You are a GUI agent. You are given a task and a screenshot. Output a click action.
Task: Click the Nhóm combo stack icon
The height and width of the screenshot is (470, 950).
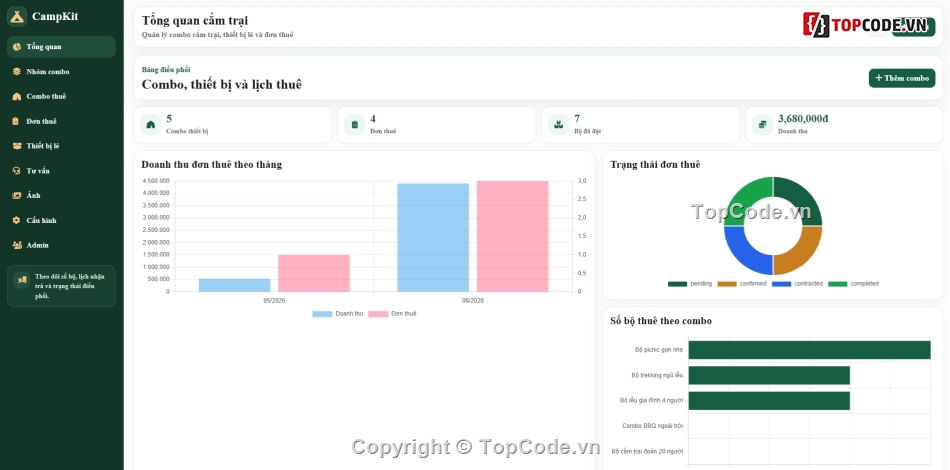(17, 71)
